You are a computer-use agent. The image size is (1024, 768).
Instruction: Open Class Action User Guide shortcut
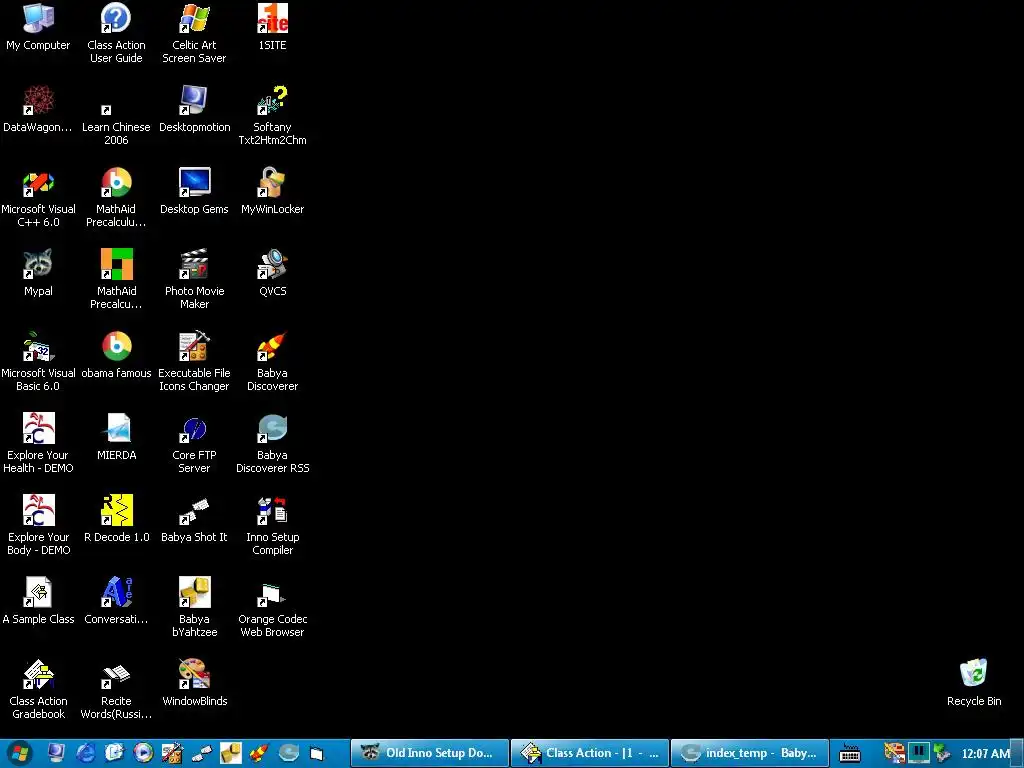coord(116,33)
